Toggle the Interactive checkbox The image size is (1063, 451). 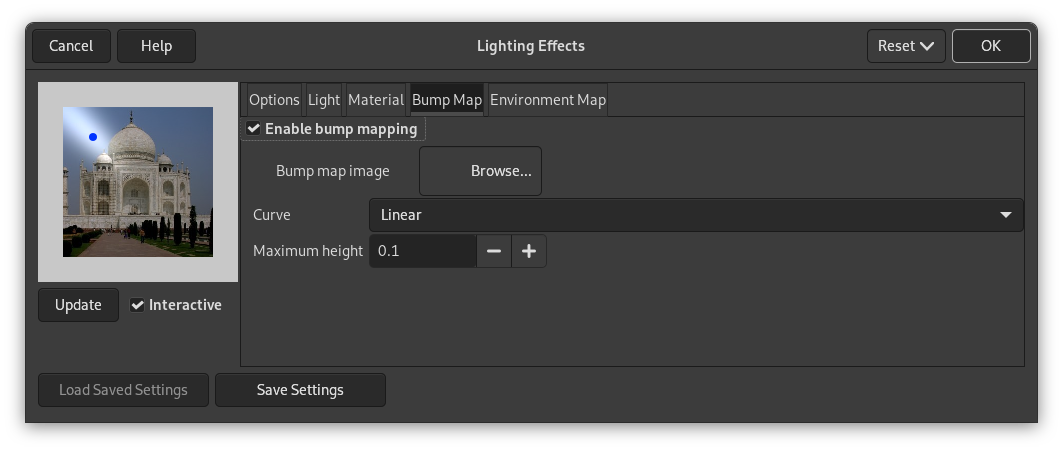[x=138, y=305]
